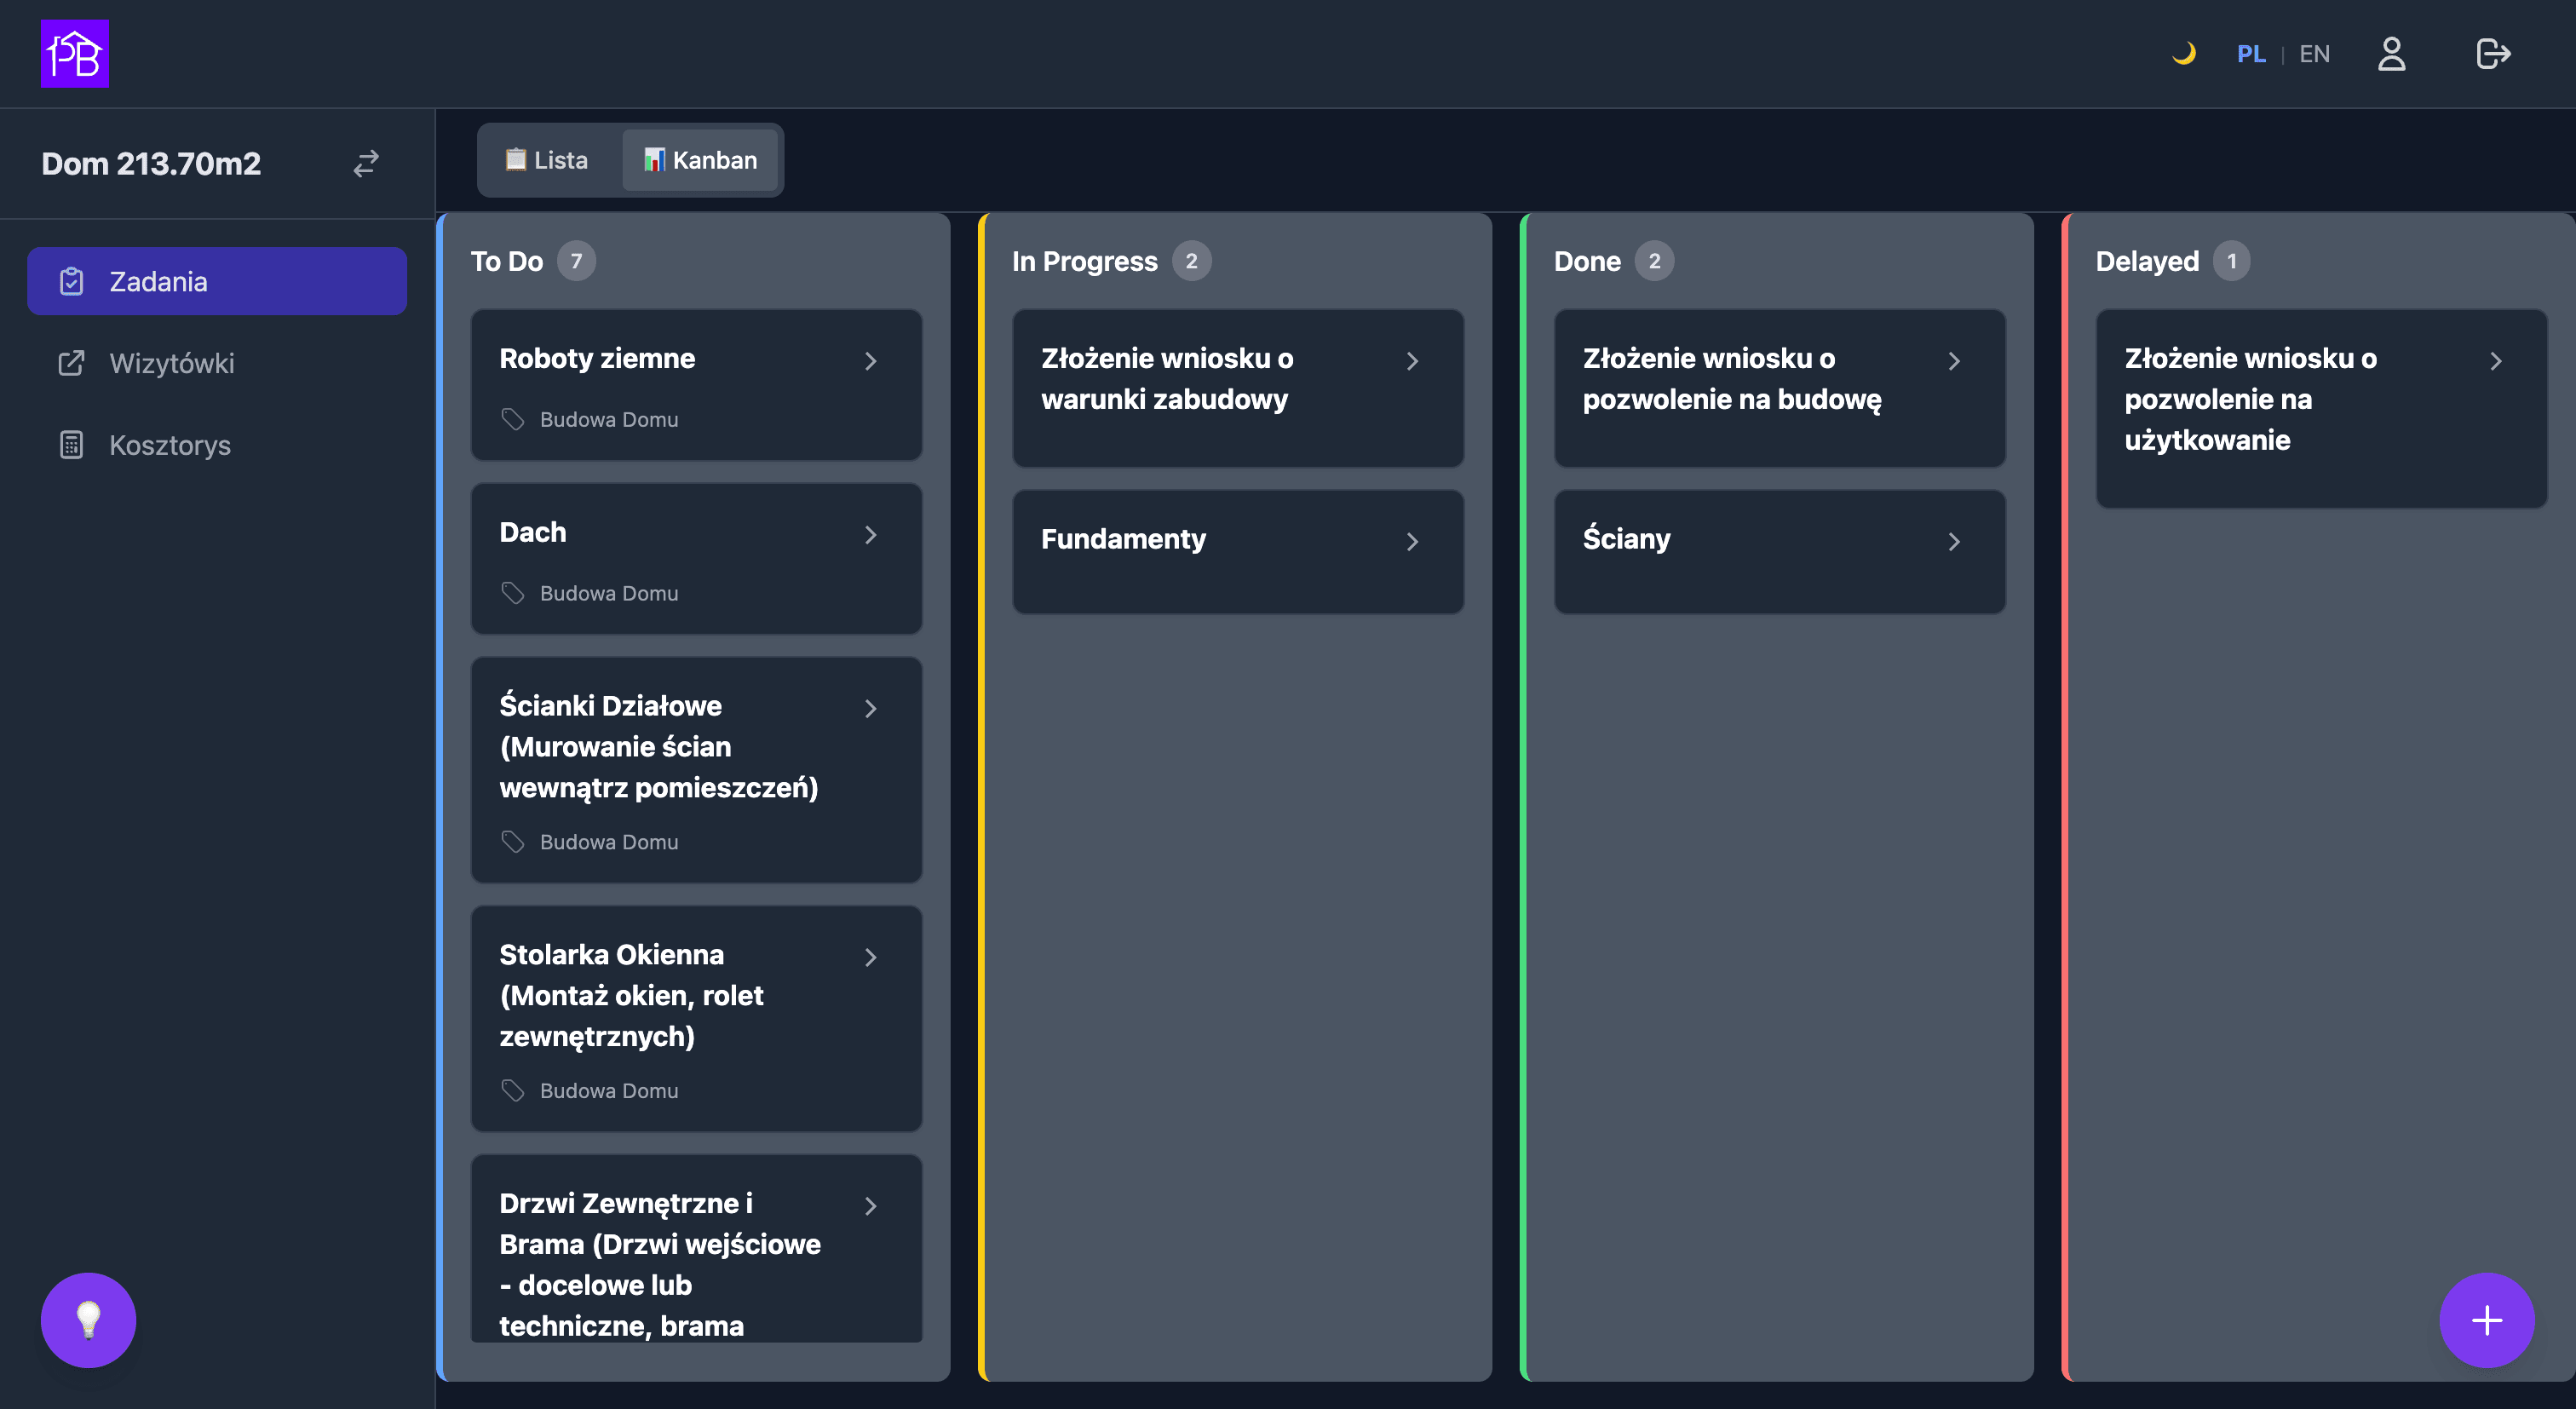Select PL as the active language
The width and height of the screenshot is (2576, 1409).
(2252, 53)
